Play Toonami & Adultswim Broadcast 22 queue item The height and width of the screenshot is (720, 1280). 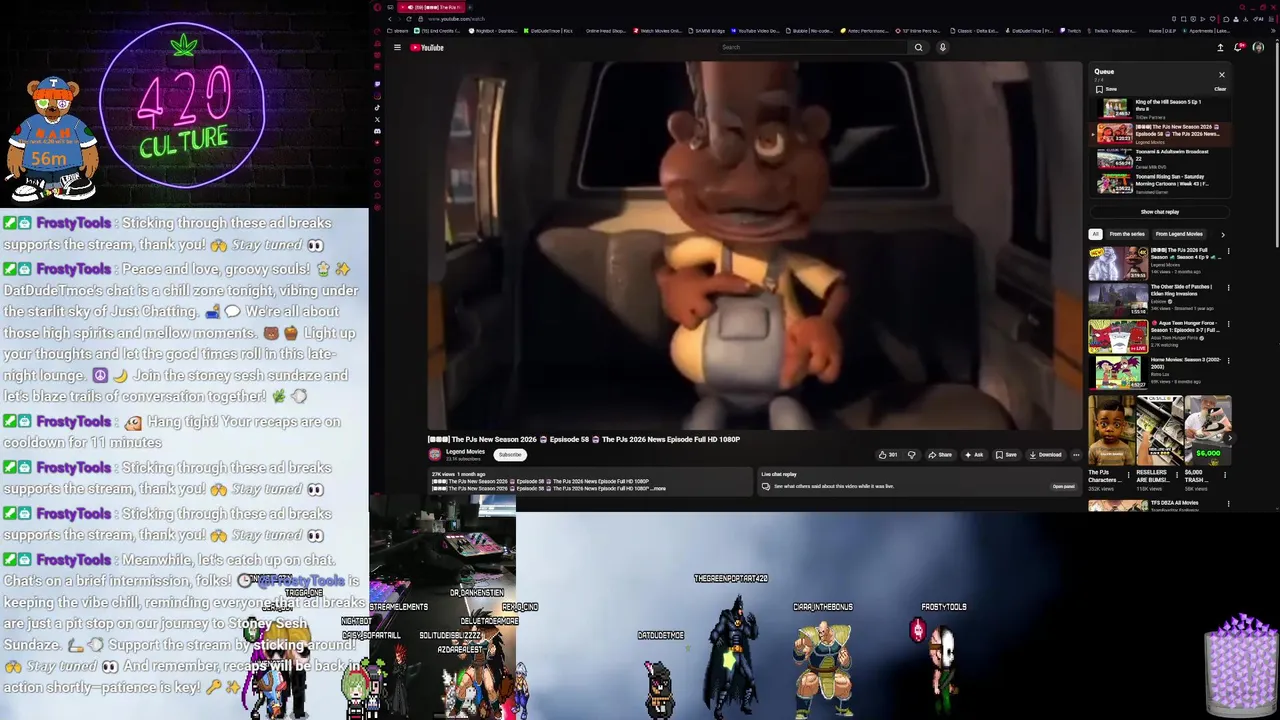[1159, 159]
